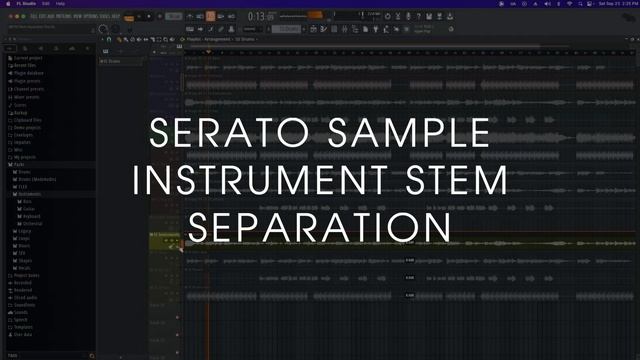Enable the playlist snap magnet icon

(x=109, y=40)
